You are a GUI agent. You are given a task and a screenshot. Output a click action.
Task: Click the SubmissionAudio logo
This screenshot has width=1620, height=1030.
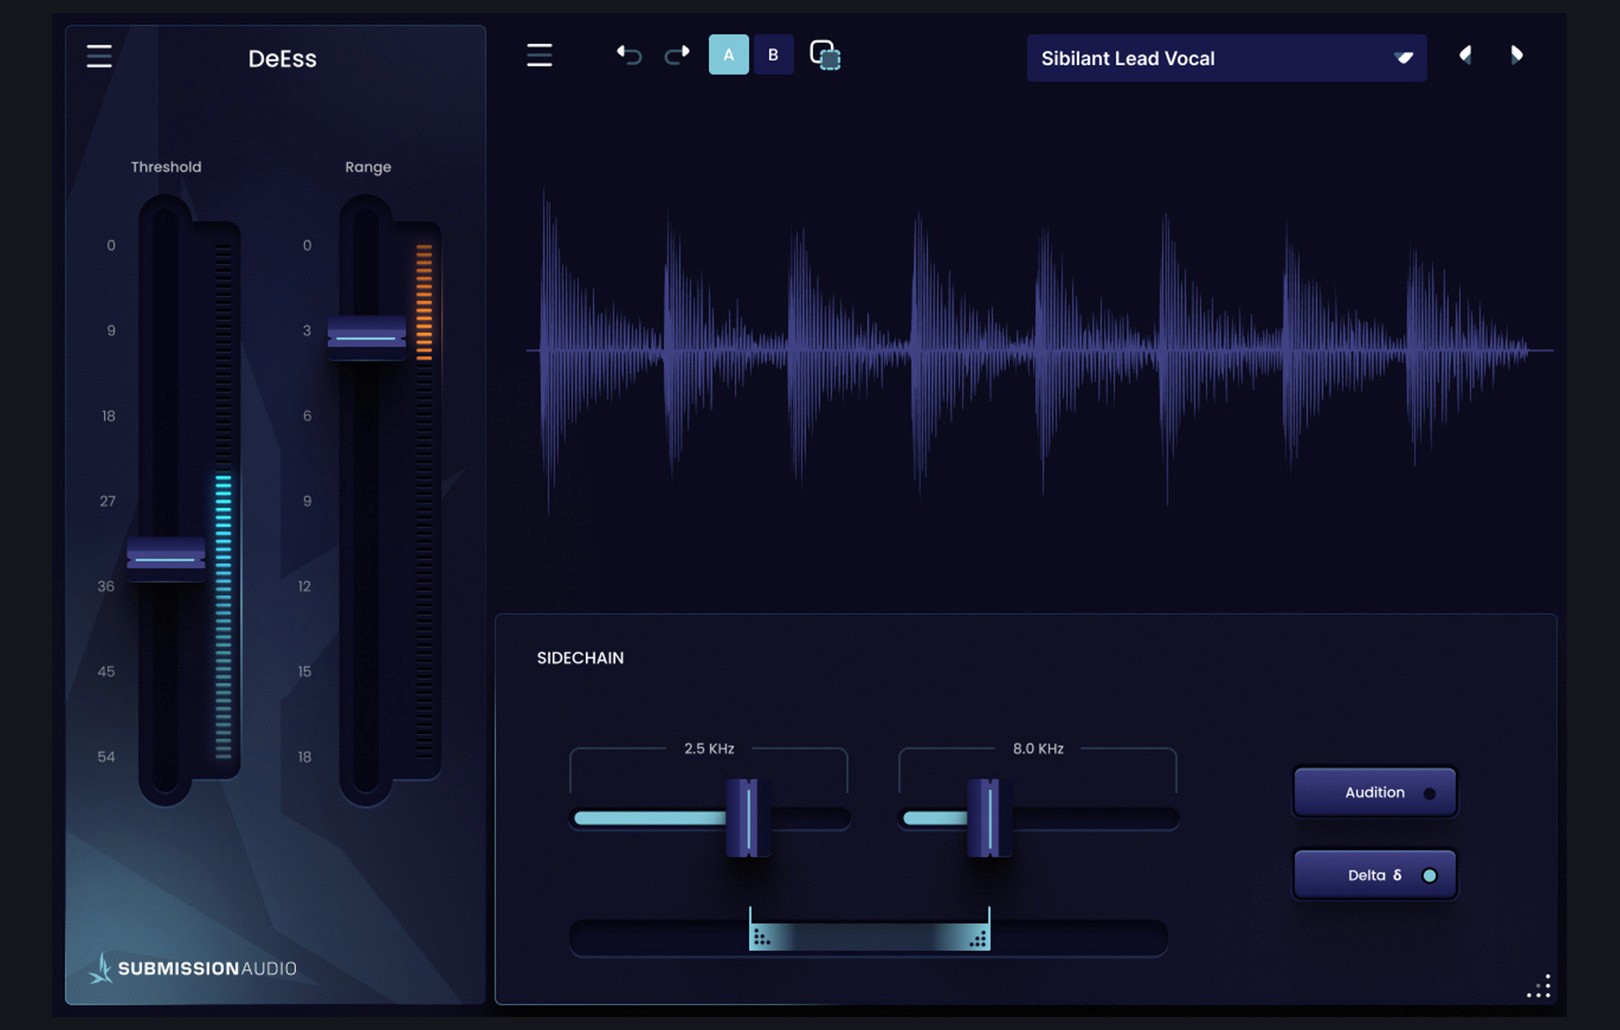(193, 967)
